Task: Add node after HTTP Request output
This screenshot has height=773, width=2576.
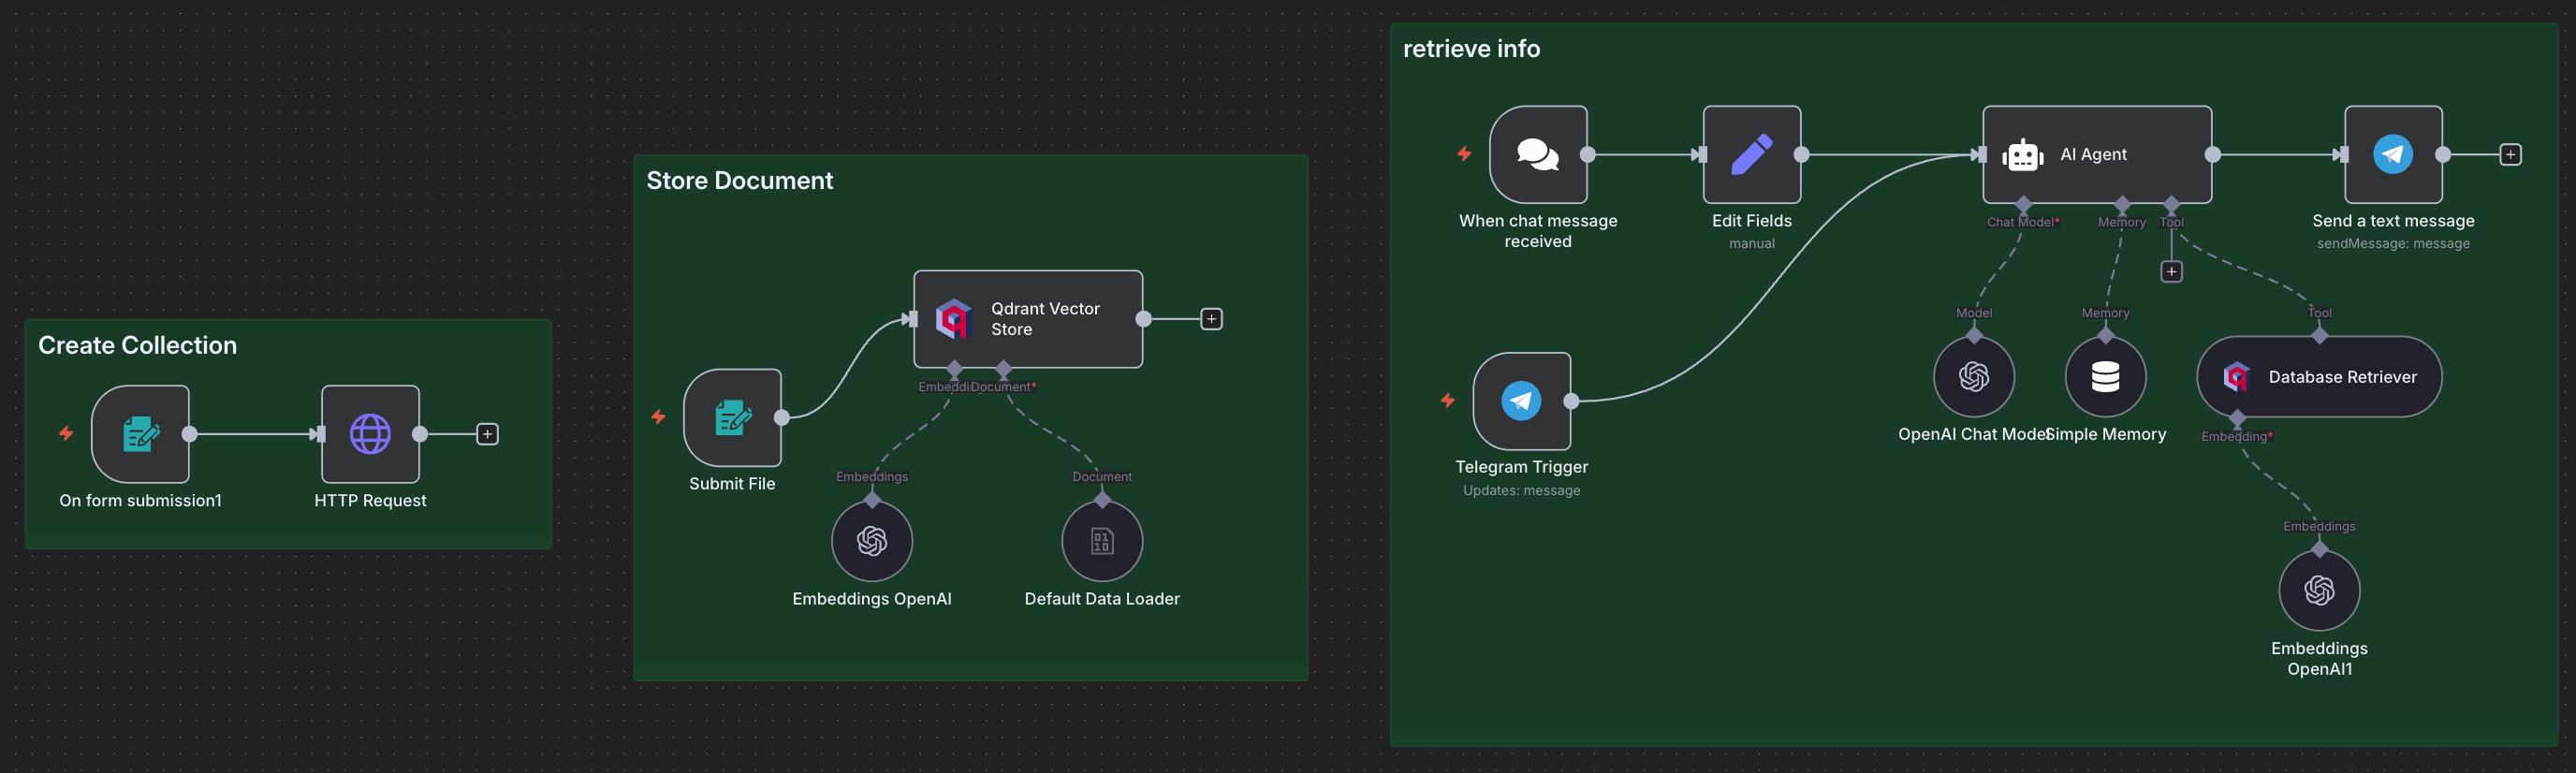Action: pos(487,434)
